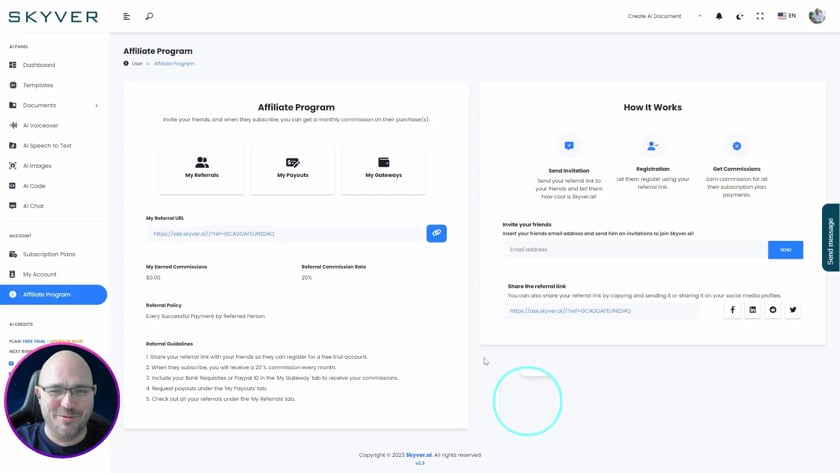Toggle dark mode moon icon

[739, 16]
